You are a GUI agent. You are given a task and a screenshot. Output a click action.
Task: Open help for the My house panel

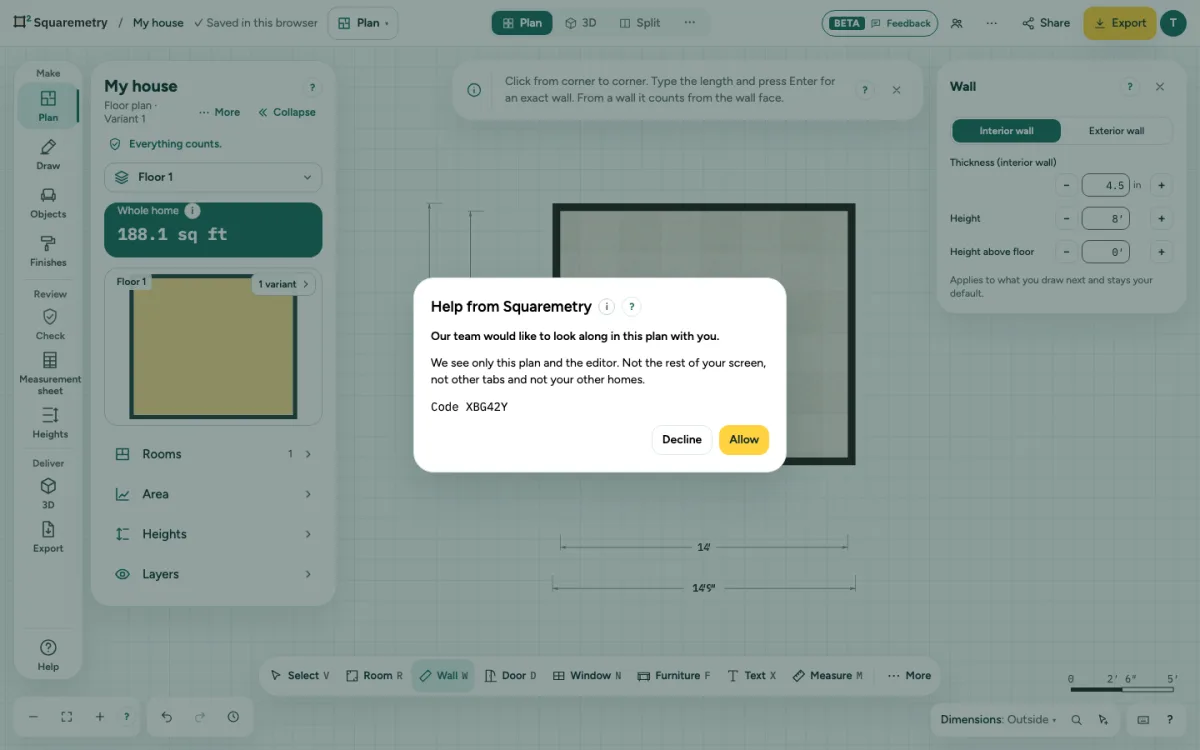[x=312, y=88]
